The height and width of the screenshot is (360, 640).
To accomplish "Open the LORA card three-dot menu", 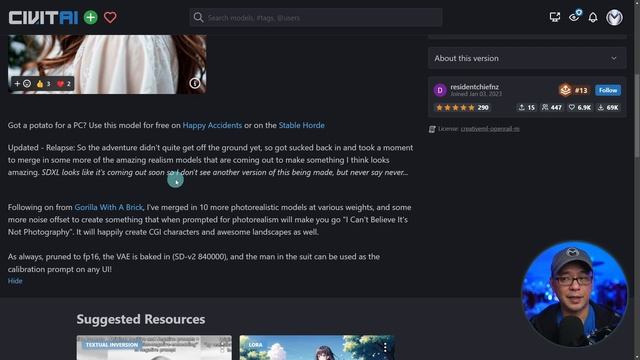I will (x=385, y=347).
